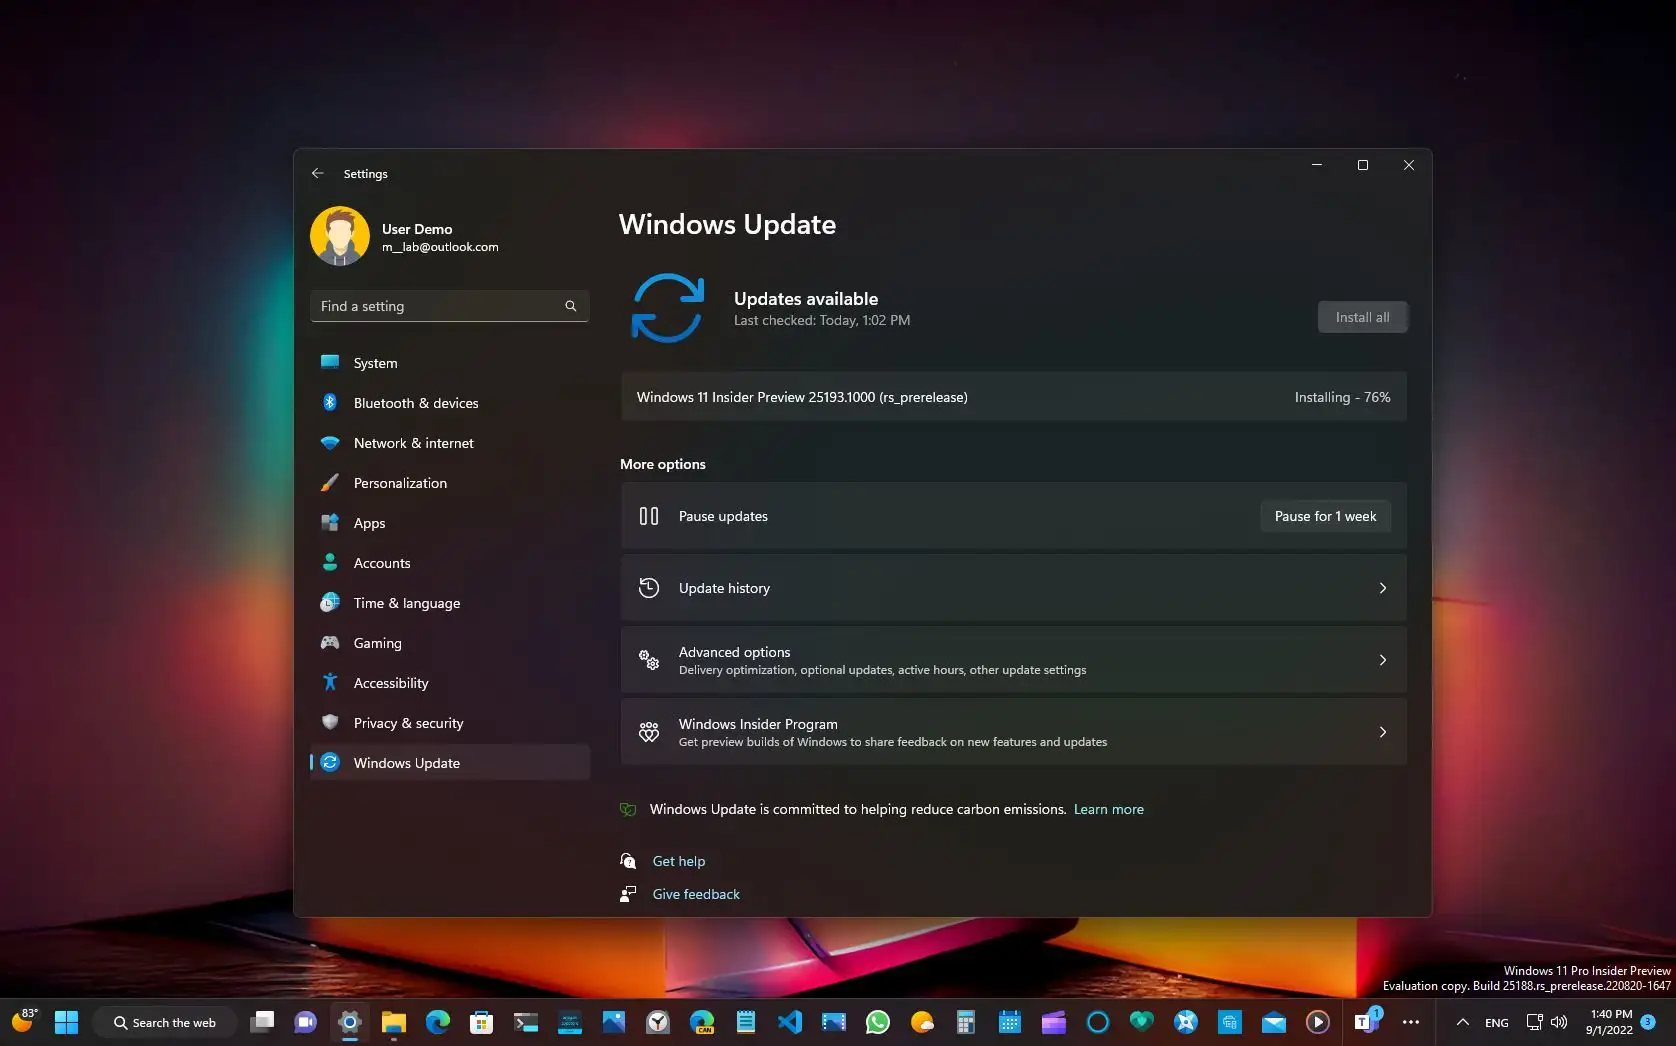1676x1046 pixels.
Task: Open Network & internet category
Action: pyautogui.click(x=449, y=443)
